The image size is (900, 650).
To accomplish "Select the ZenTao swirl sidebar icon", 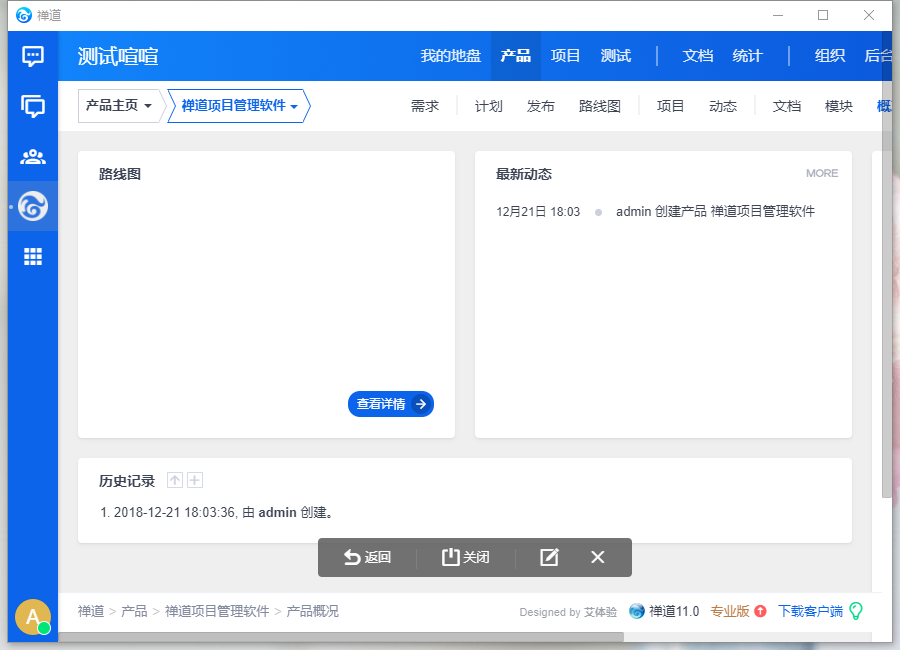I will pos(33,206).
